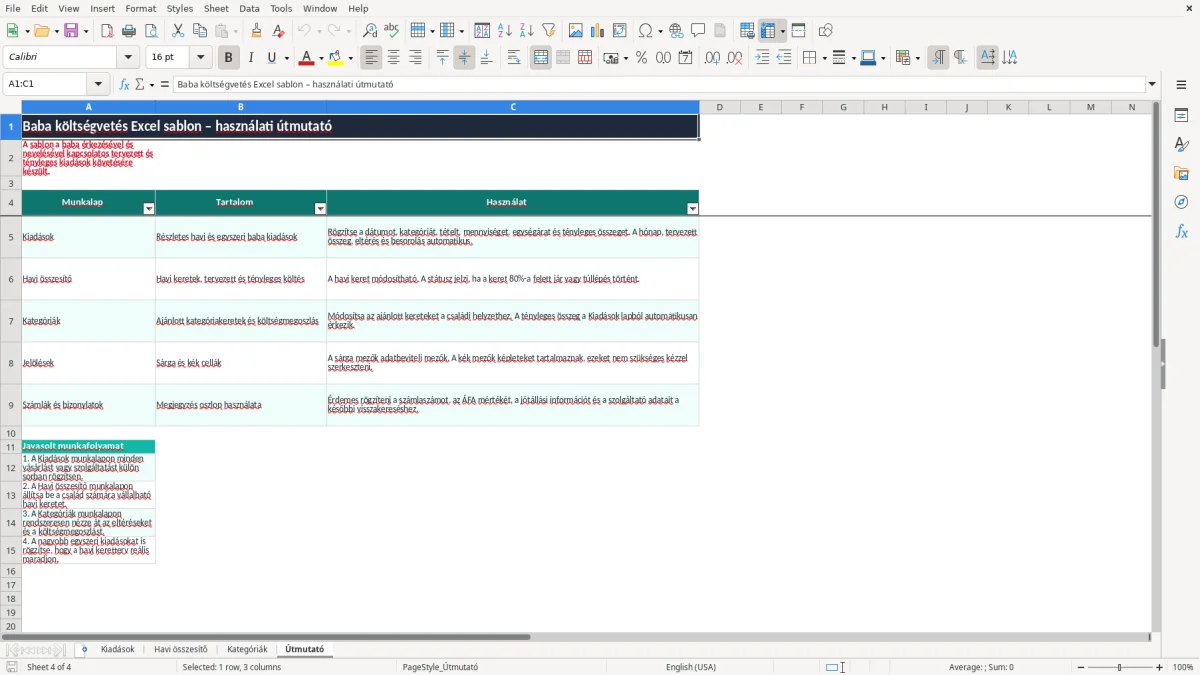Expand the Name Box dropdown
The height and width of the screenshot is (675, 1200).
(98, 84)
